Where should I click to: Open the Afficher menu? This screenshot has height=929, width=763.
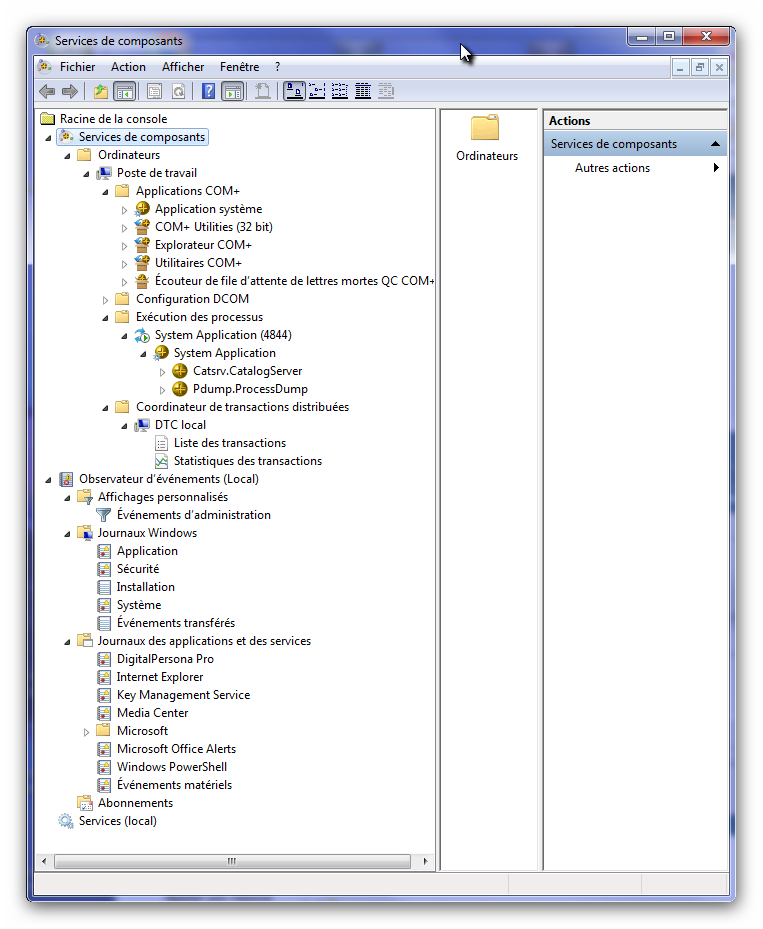click(x=183, y=67)
